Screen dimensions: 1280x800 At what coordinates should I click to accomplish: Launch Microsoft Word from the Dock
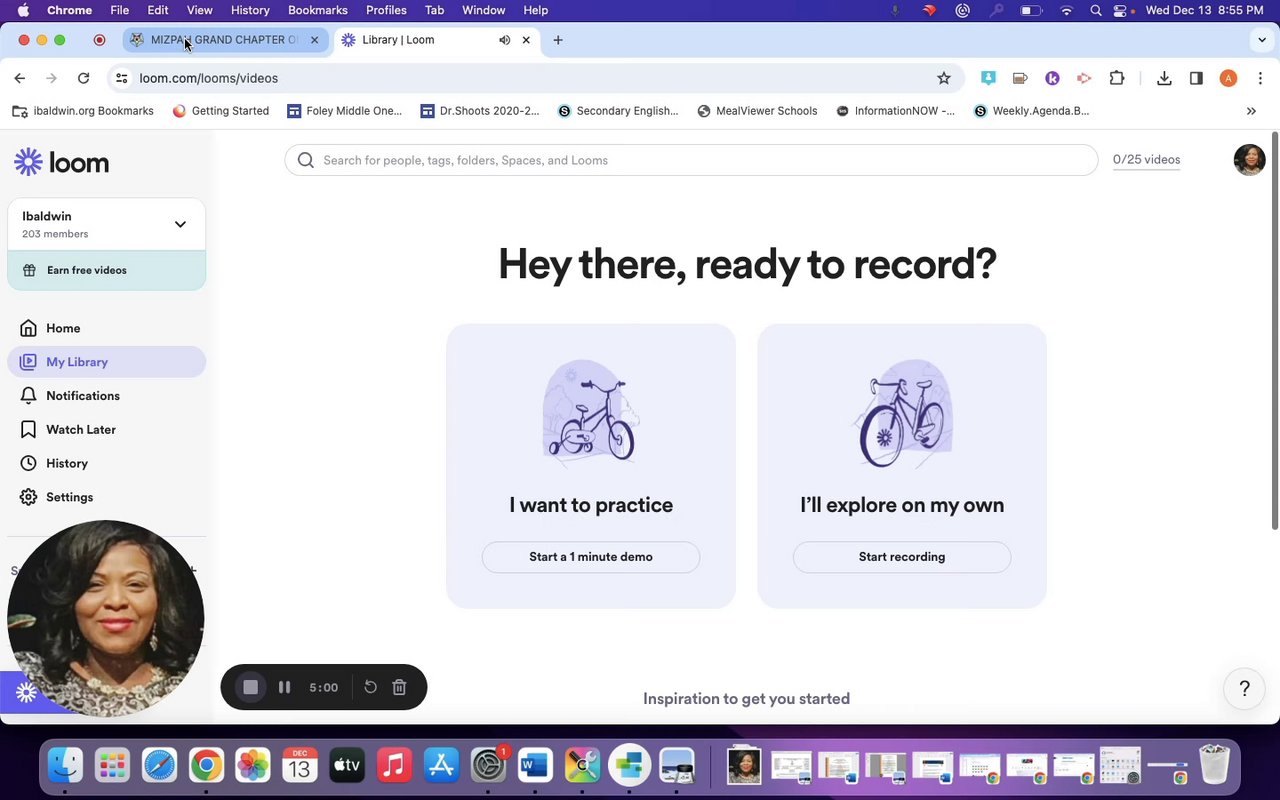pos(535,766)
